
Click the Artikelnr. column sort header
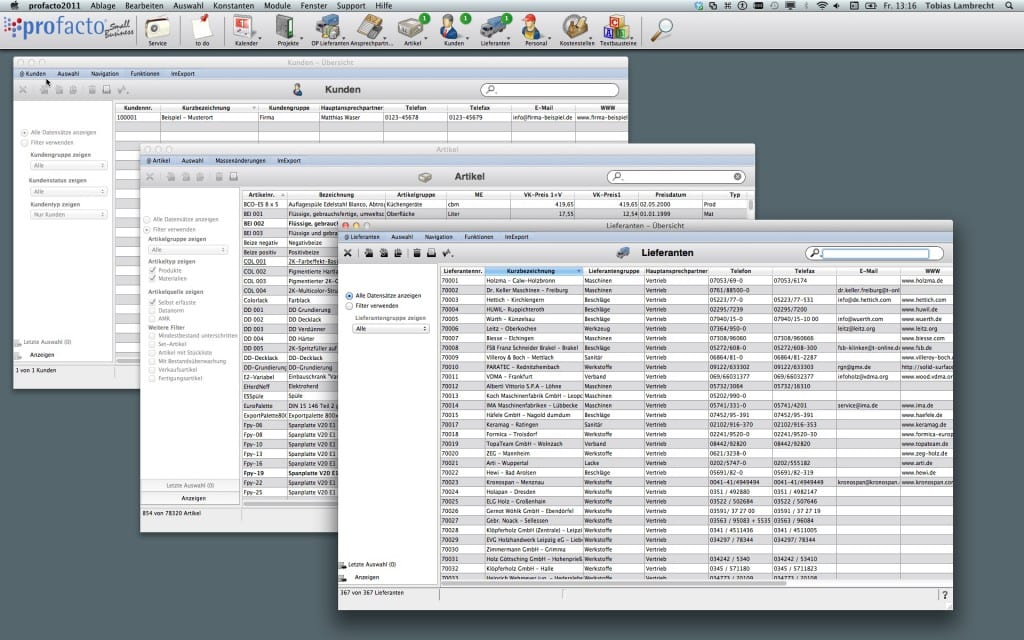pyautogui.click(x=264, y=195)
